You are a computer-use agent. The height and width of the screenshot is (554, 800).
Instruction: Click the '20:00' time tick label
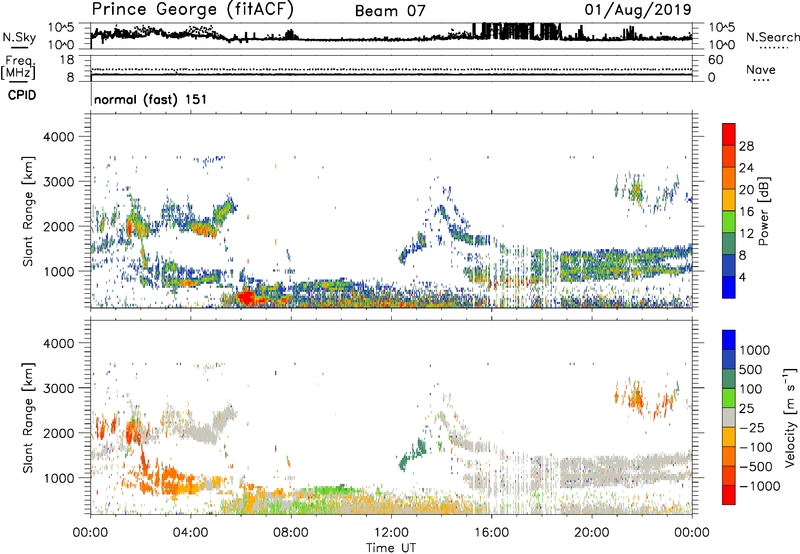coord(592,533)
